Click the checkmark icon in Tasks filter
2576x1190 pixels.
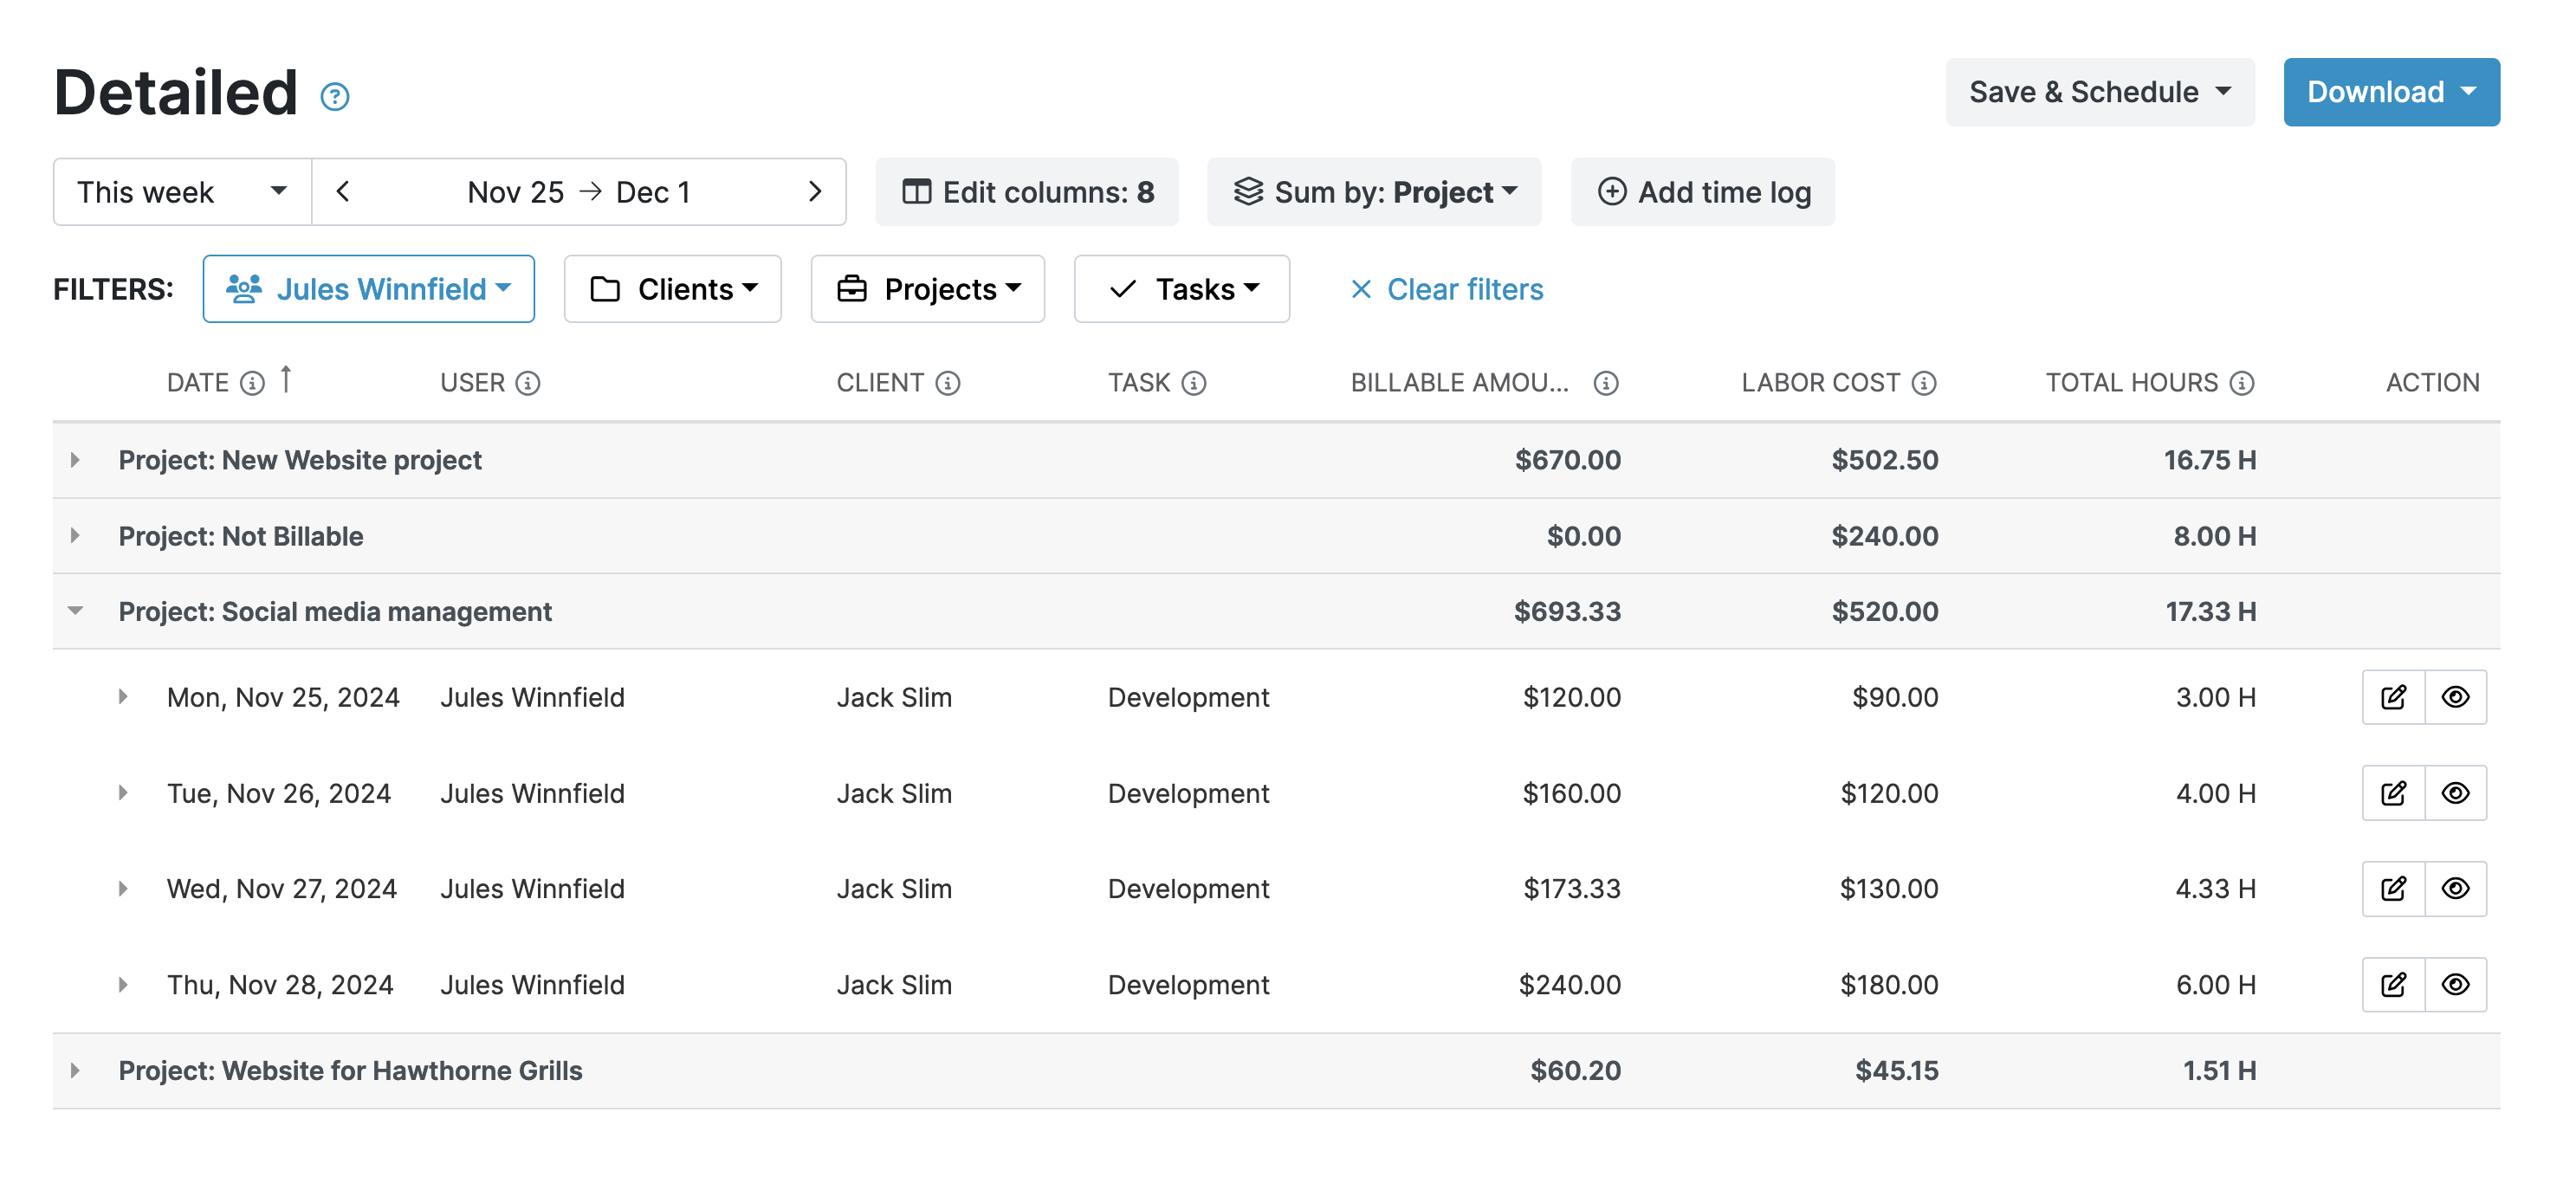click(x=1122, y=288)
